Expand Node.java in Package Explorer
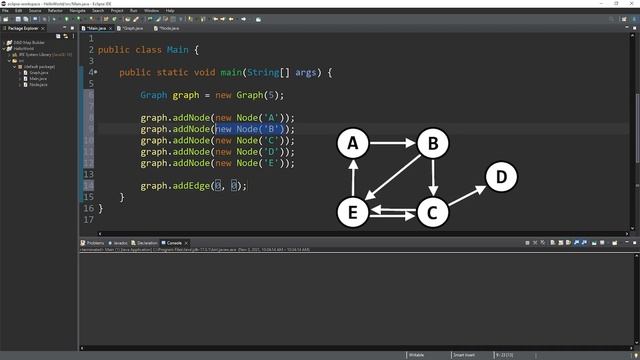 tap(20, 85)
